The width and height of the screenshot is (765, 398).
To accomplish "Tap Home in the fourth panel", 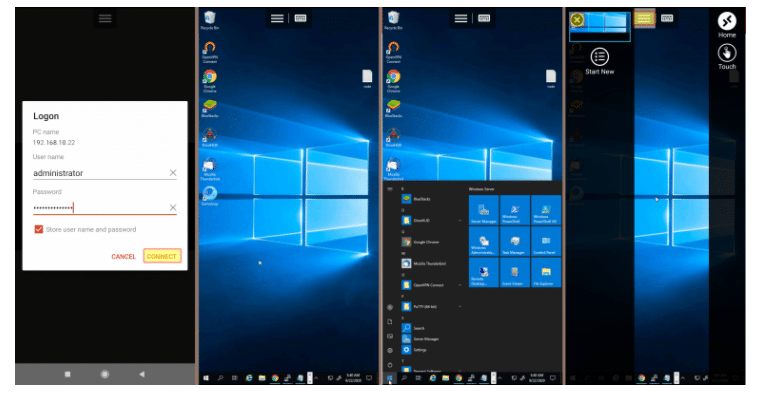I will coord(726,25).
